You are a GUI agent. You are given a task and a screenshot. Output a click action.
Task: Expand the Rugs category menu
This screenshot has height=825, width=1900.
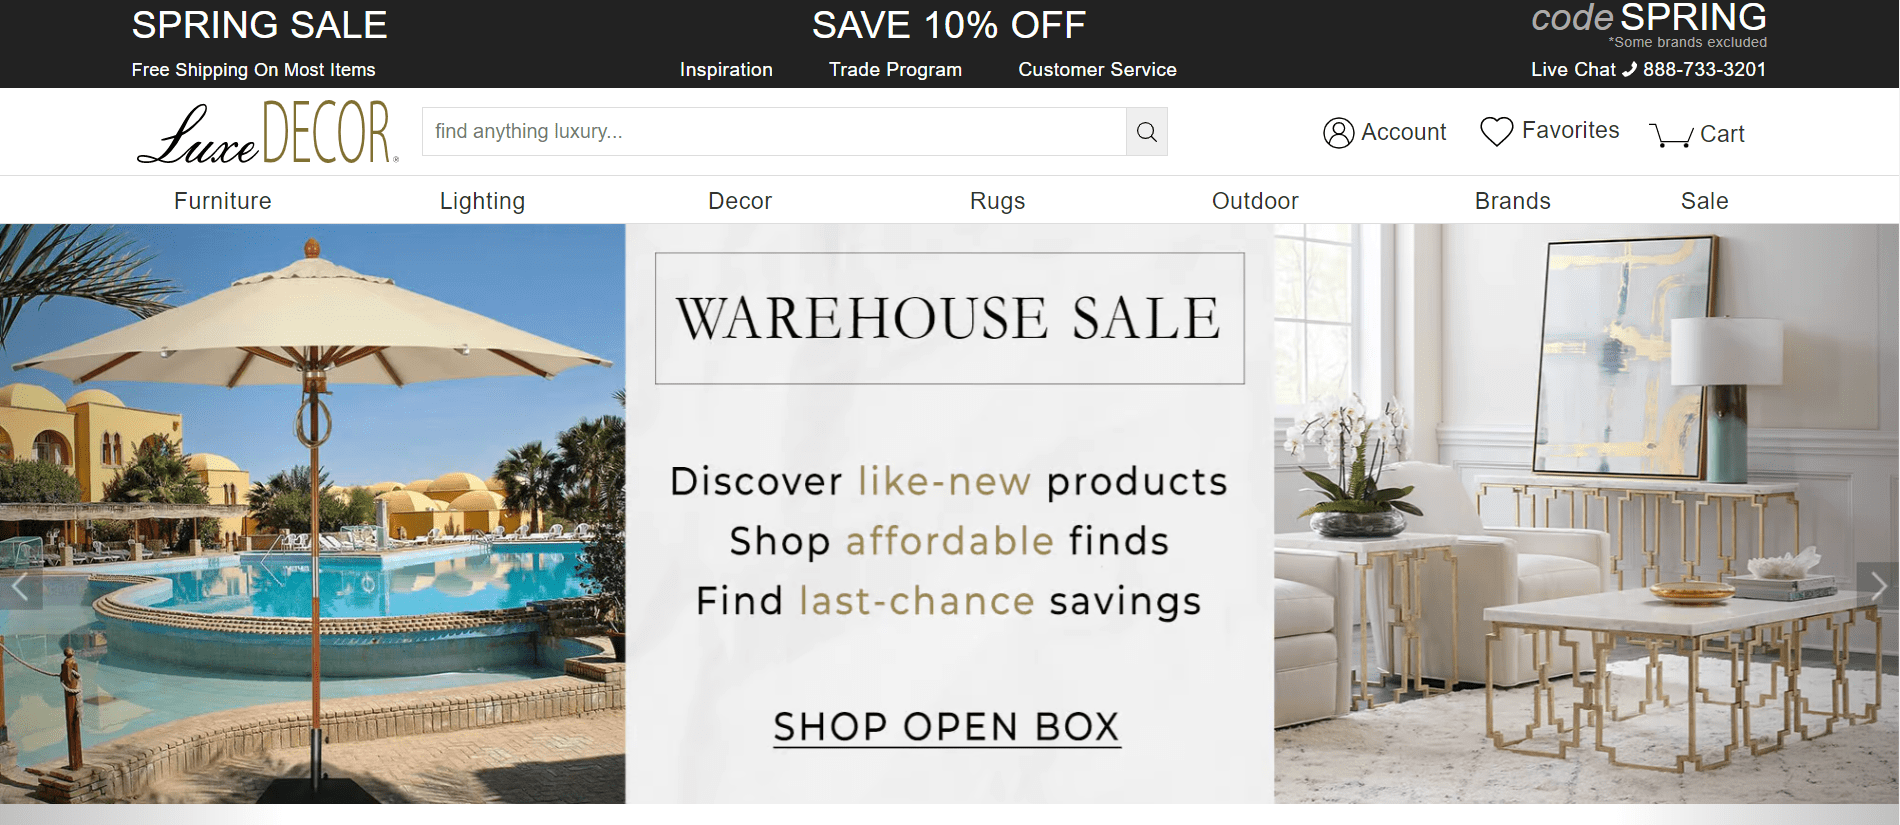point(998,201)
